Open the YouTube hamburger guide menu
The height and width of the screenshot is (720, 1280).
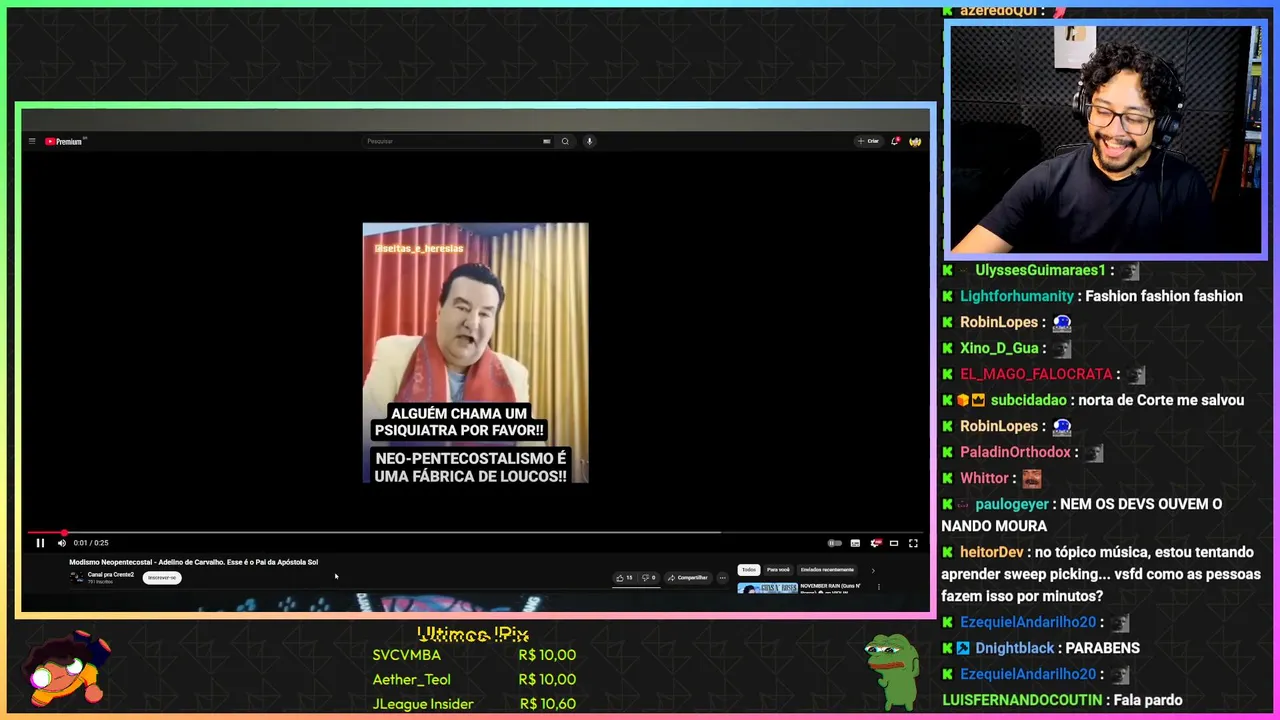pos(32,141)
